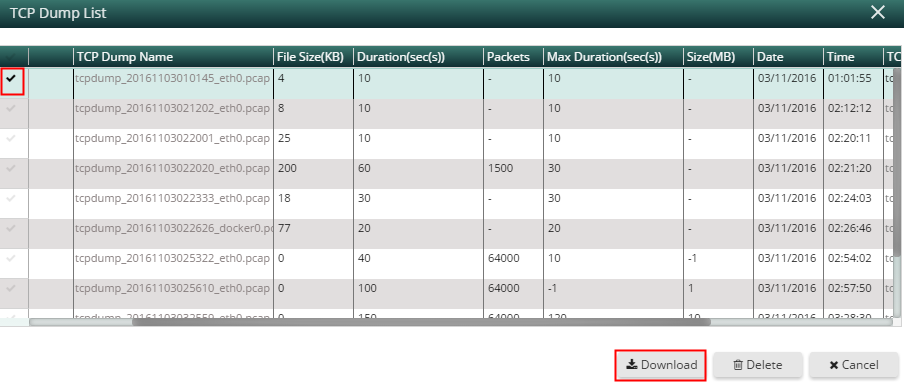Screen dimensions: 904x384
Task: Click time value 01:01:55
Action: (849, 78)
